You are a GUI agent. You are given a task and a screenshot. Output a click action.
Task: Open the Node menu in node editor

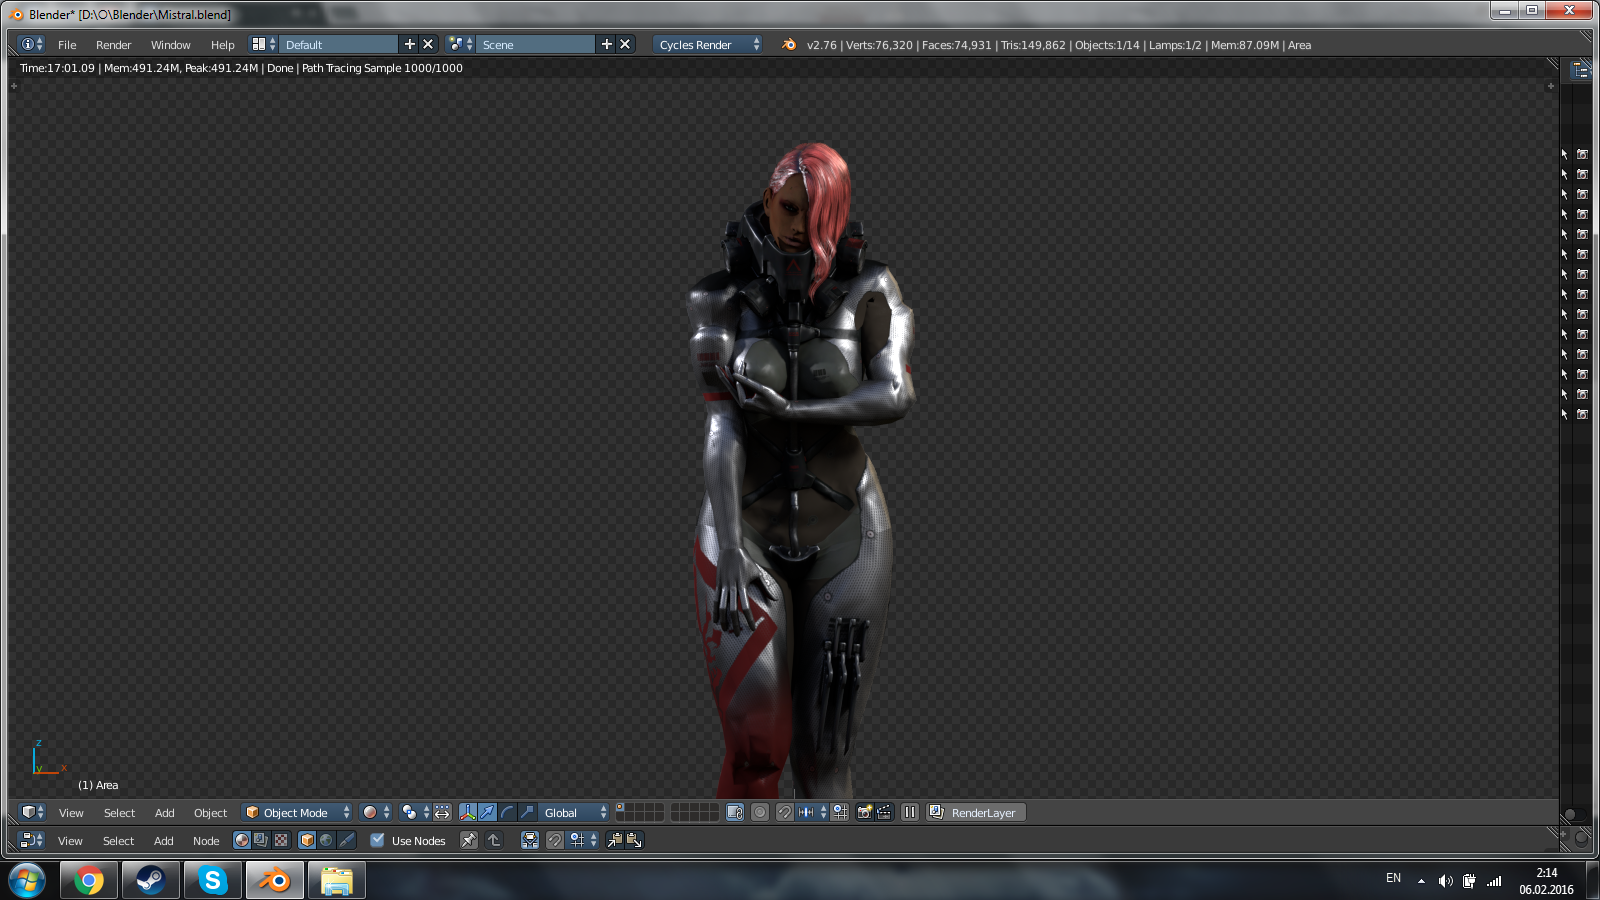(x=206, y=840)
